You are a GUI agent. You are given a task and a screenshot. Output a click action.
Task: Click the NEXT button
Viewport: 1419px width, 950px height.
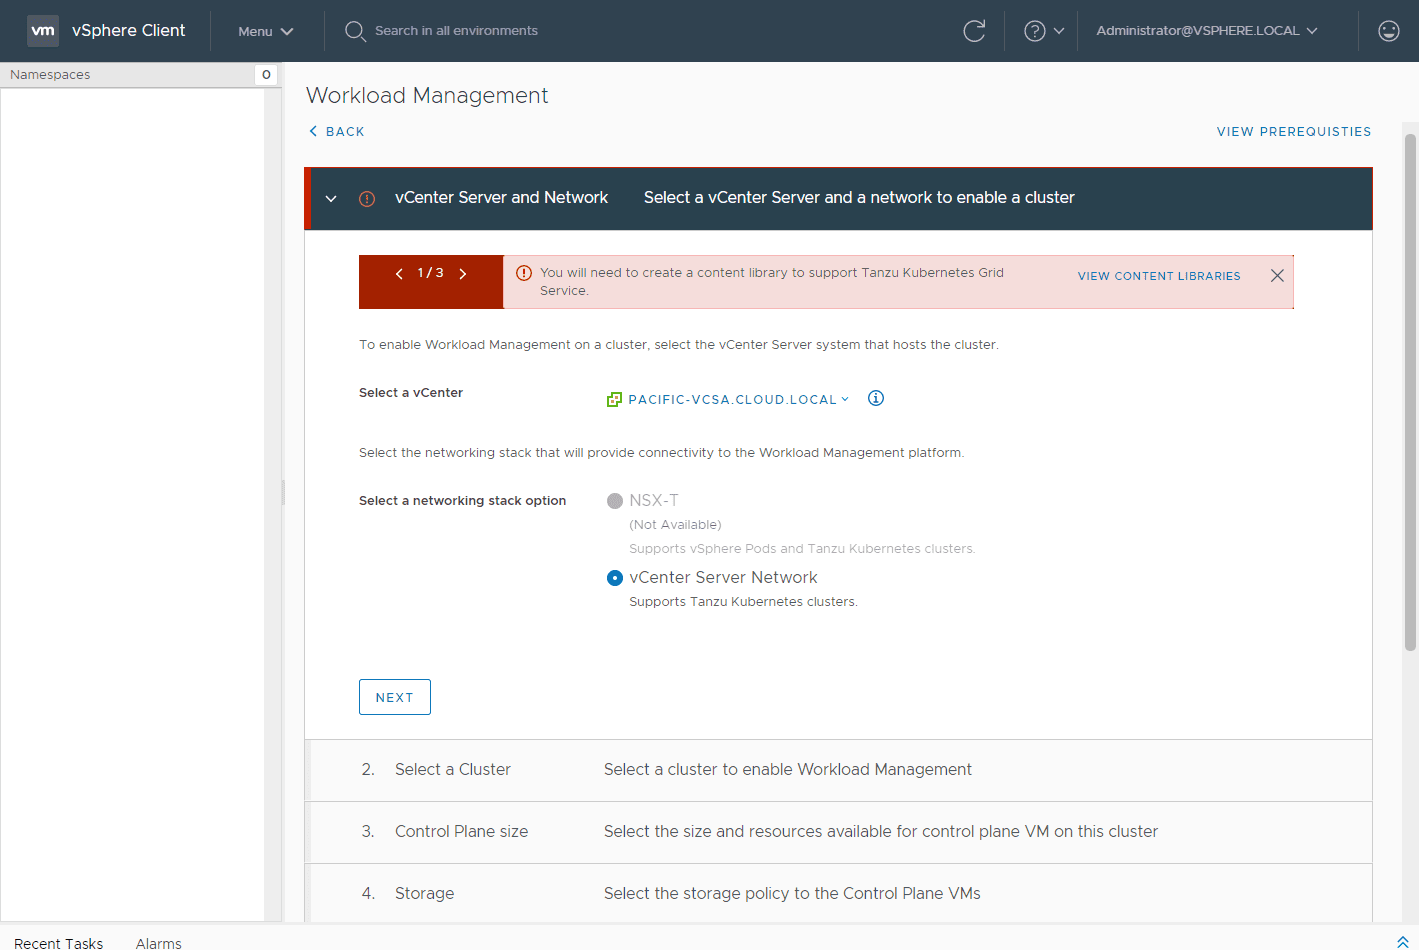coord(394,697)
